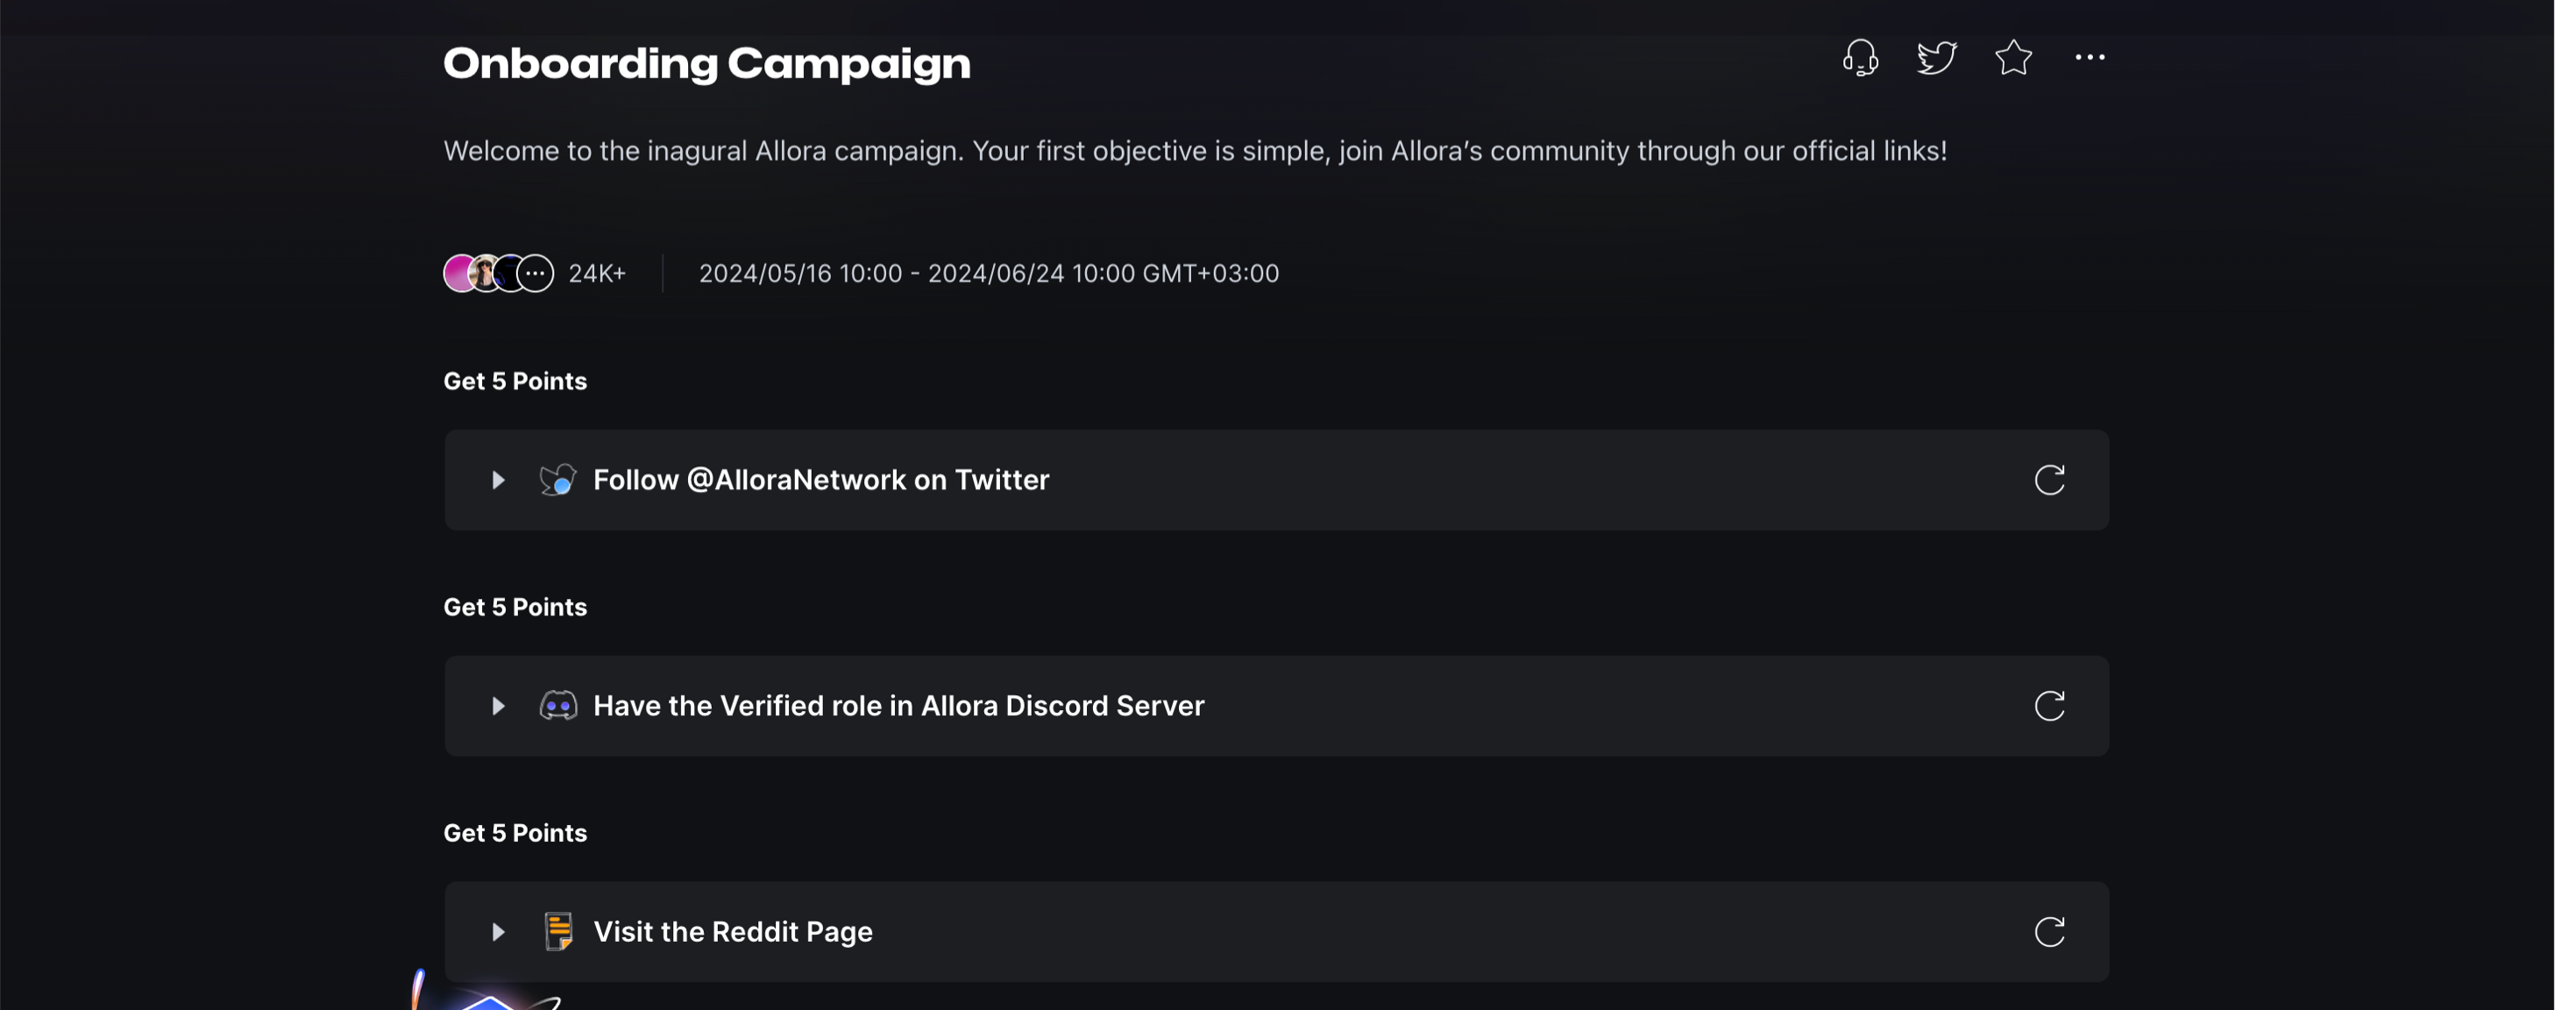The image size is (2576, 1010).
Task: Click the ellipsis avatar in participants list
Action: point(536,273)
